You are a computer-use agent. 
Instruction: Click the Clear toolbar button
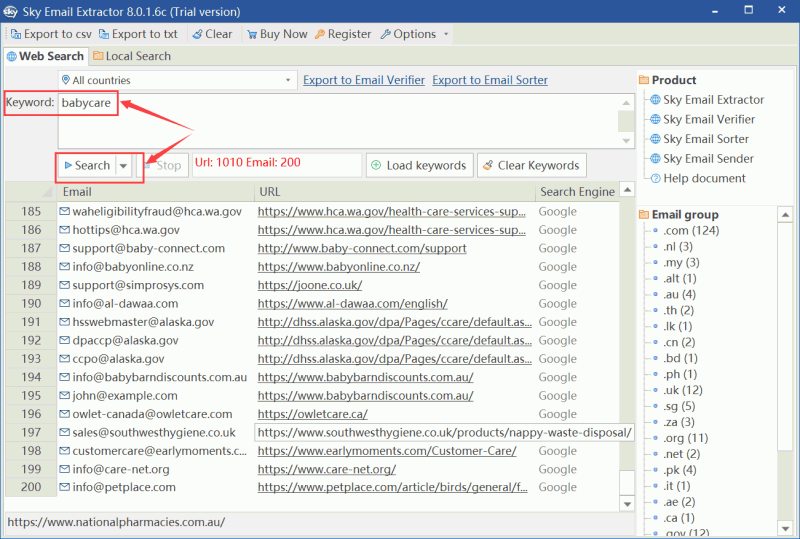[212, 34]
